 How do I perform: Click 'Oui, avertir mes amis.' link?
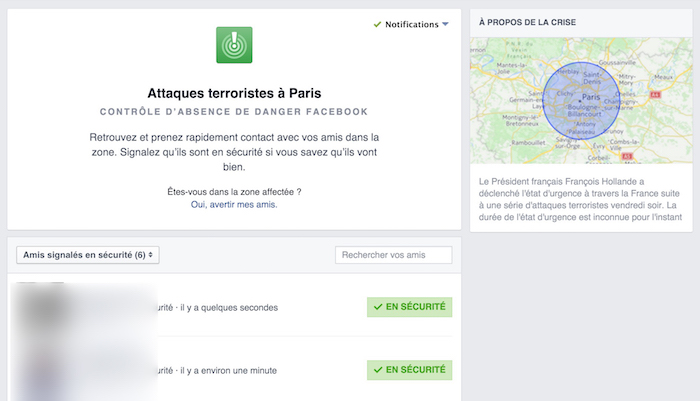pyautogui.click(x=234, y=205)
